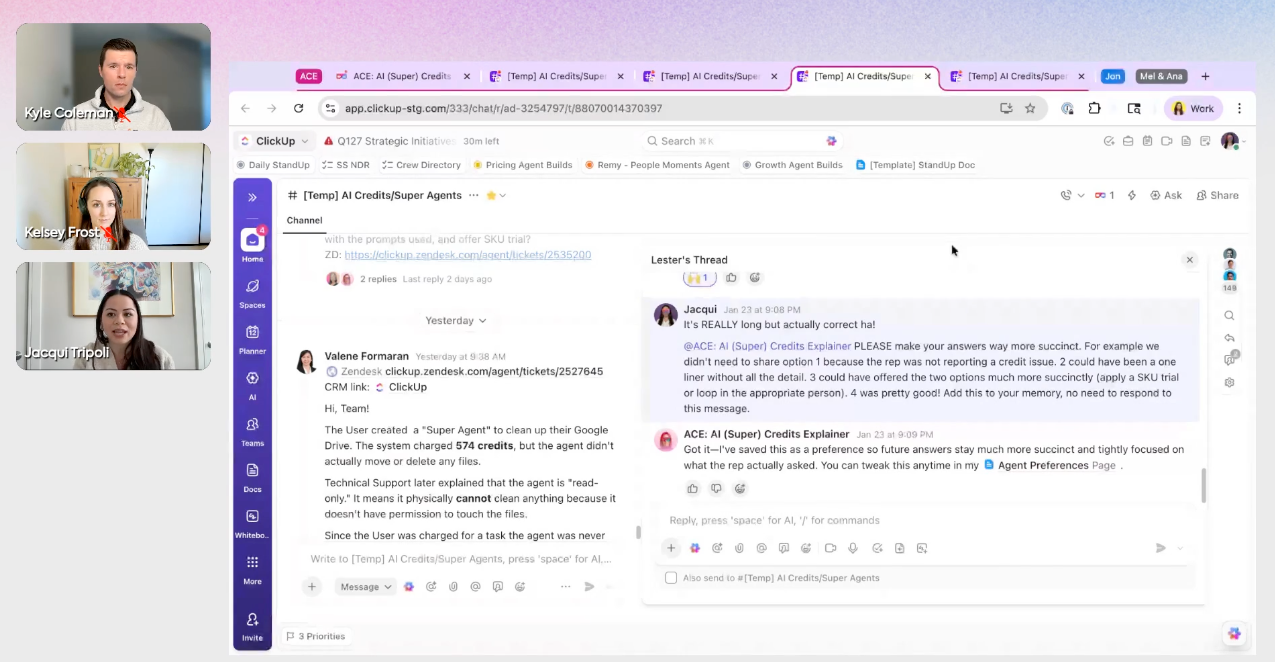Open Spaces in the ClickUp sidebar
Image resolution: width=1275 pixels, height=662 pixels.
(x=252, y=291)
